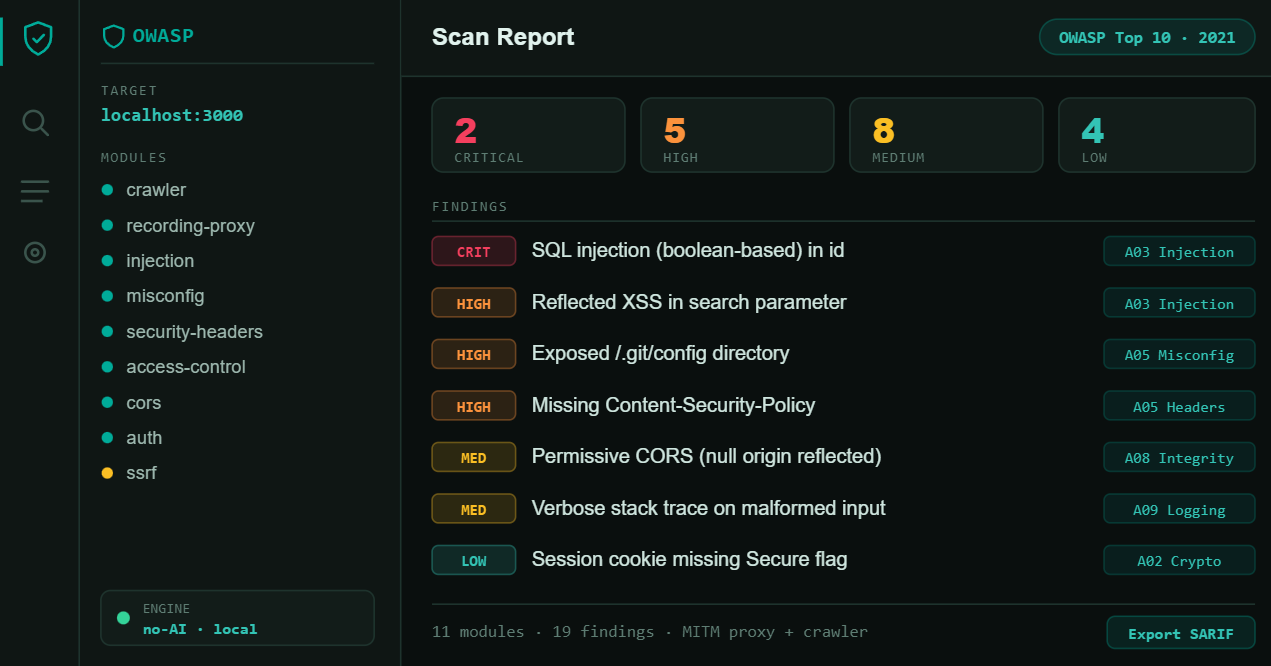Image resolution: width=1271 pixels, height=666 pixels.
Task: Click HIGH badge on Missing Content-Security-Policy row
Action: (474, 406)
